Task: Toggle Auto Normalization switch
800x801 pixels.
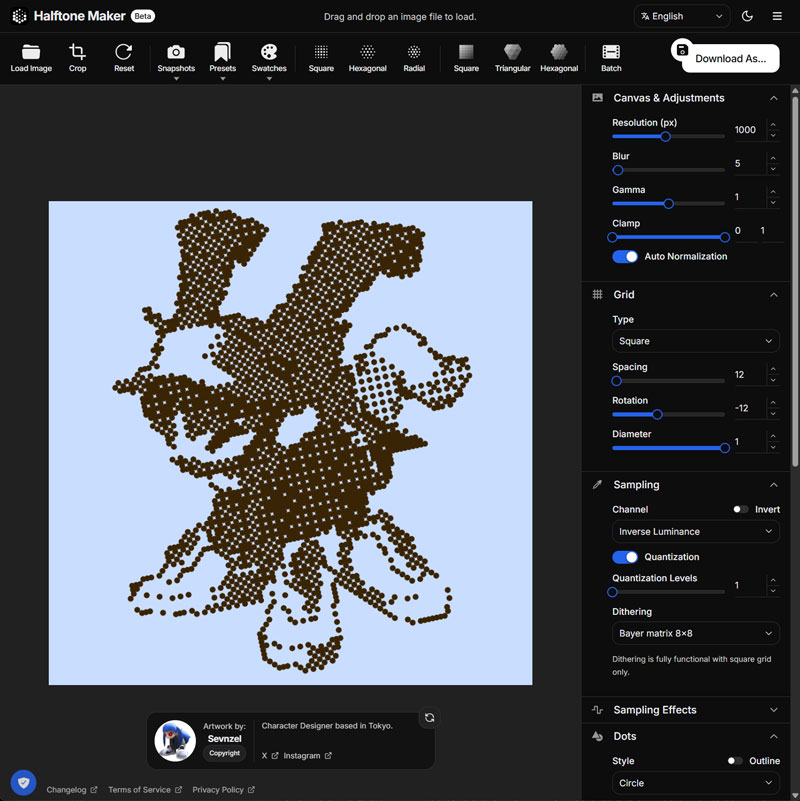Action: pyautogui.click(x=625, y=256)
